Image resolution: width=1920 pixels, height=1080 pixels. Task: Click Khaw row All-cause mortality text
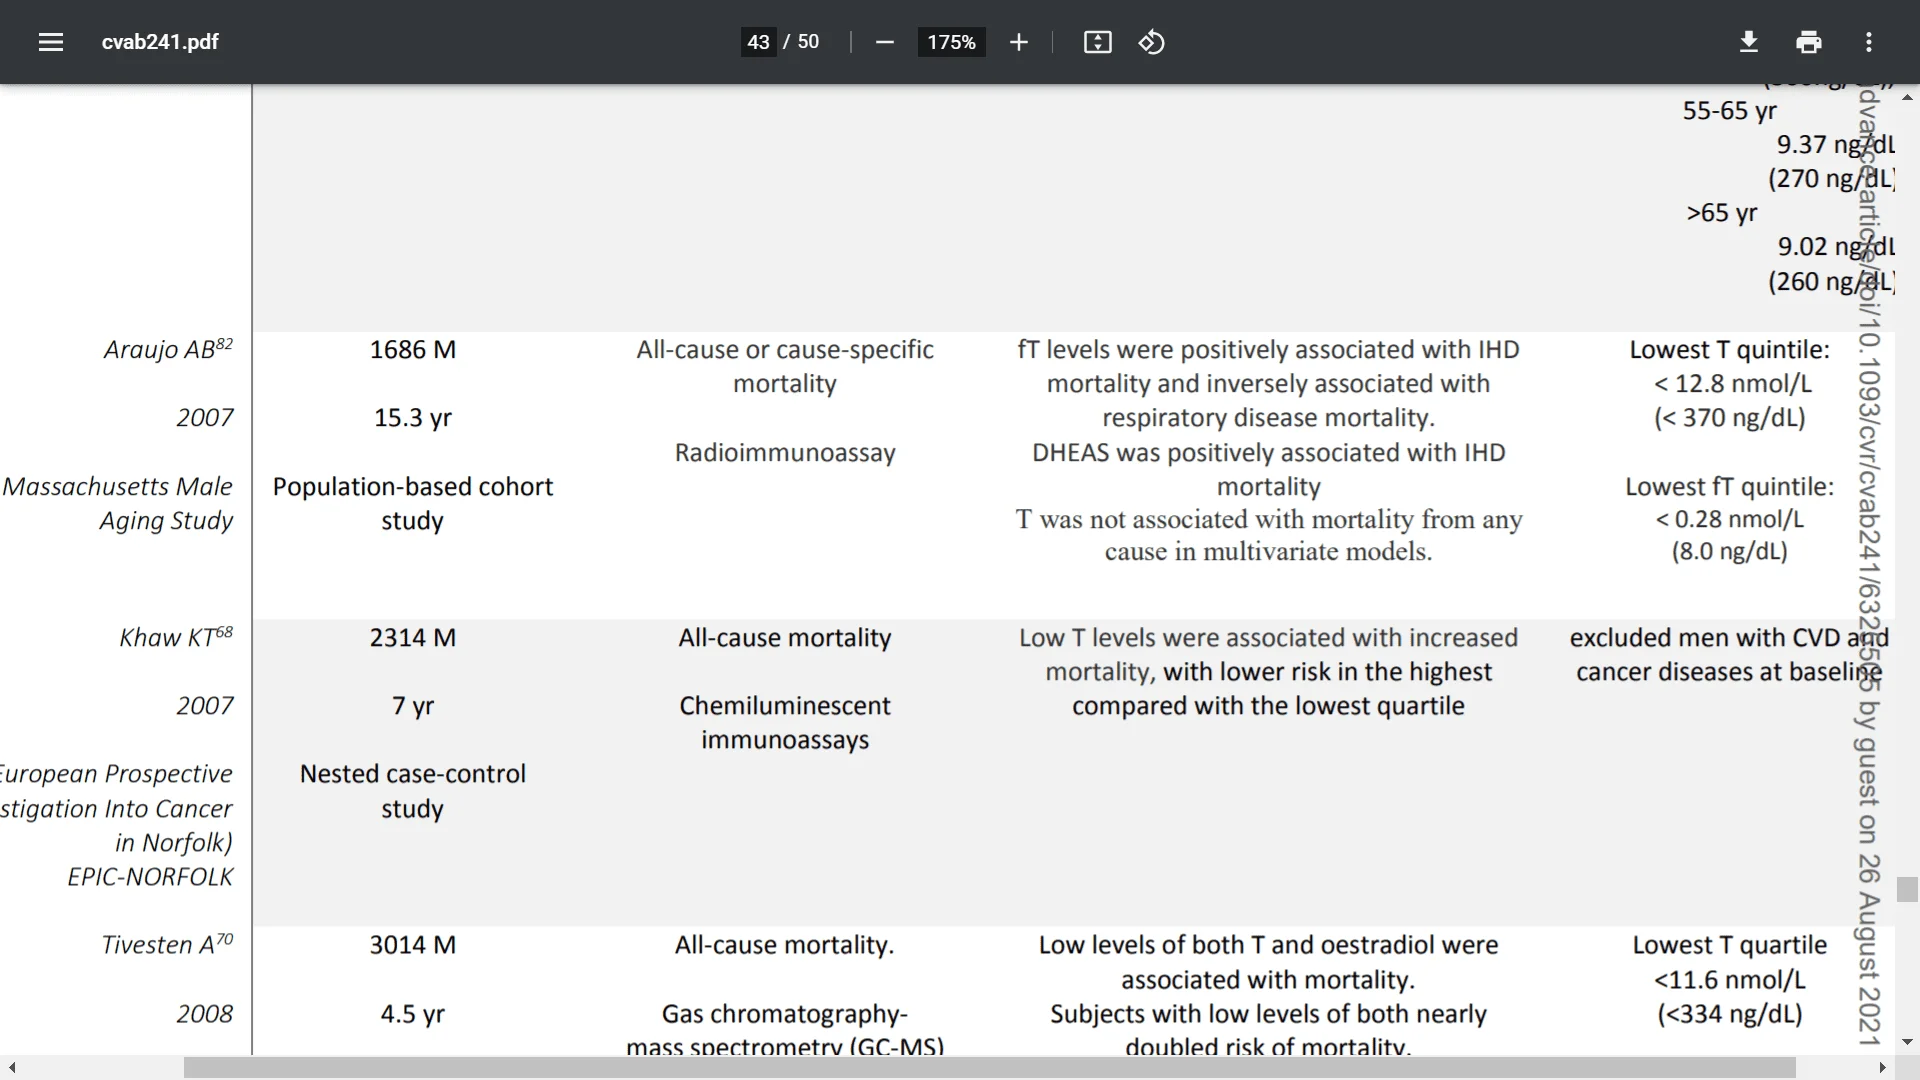click(x=785, y=637)
